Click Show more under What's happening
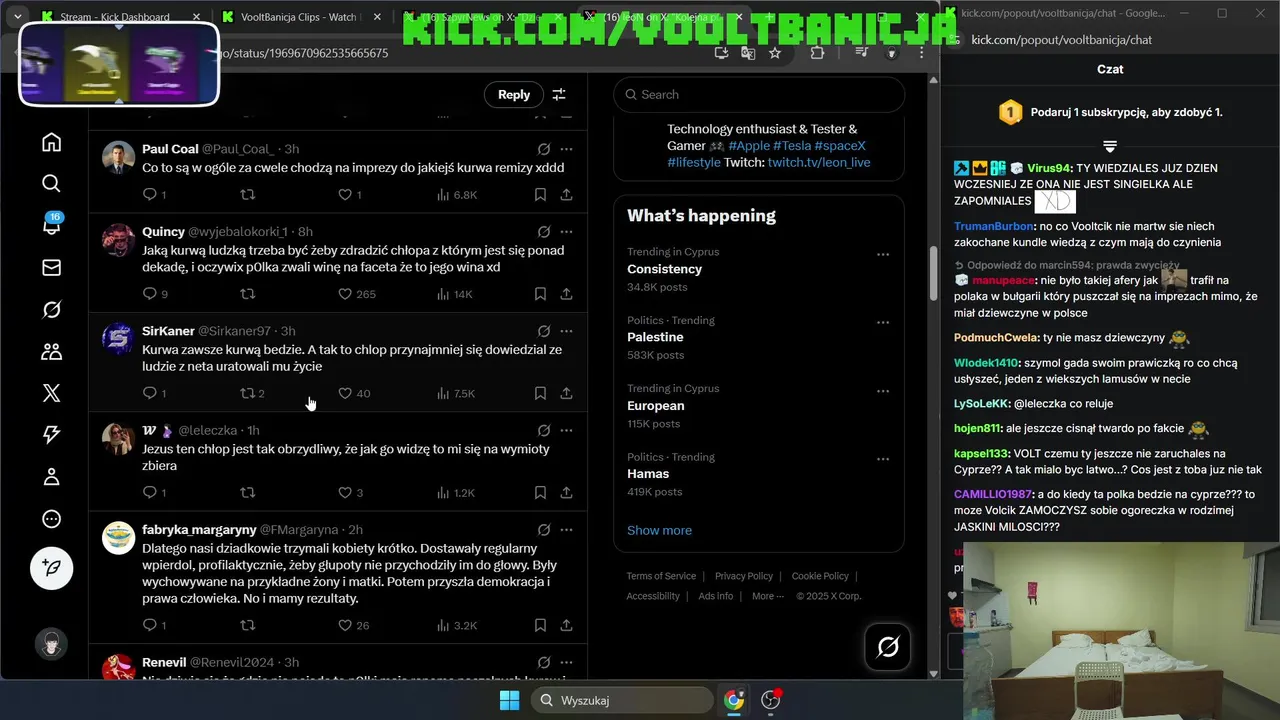The width and height of the screenshot is (1280, 720). pyautogui.click(x=659, y=530)
